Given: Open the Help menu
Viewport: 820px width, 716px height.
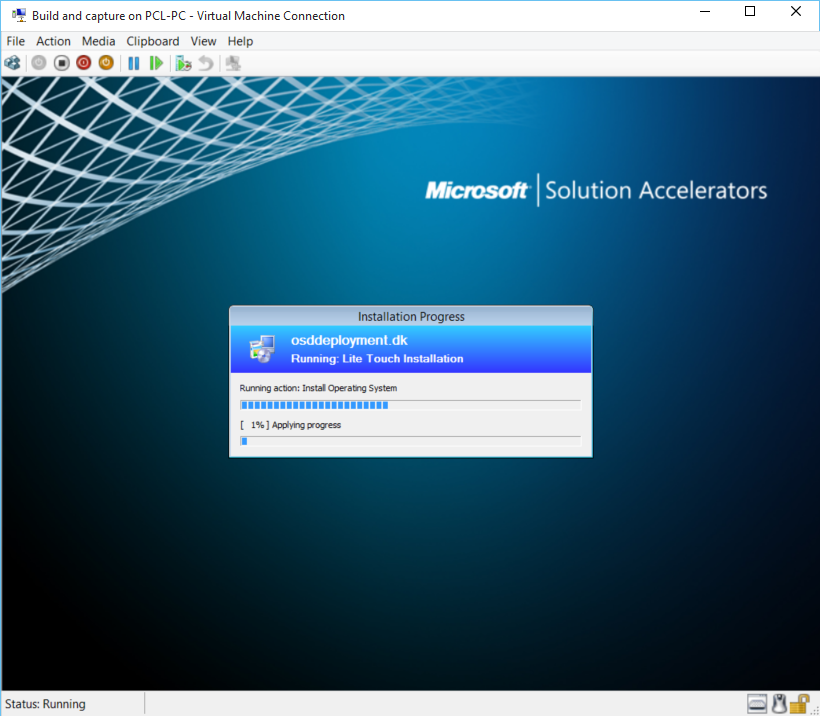Looking at the screenshot, I should coord(240,41).
